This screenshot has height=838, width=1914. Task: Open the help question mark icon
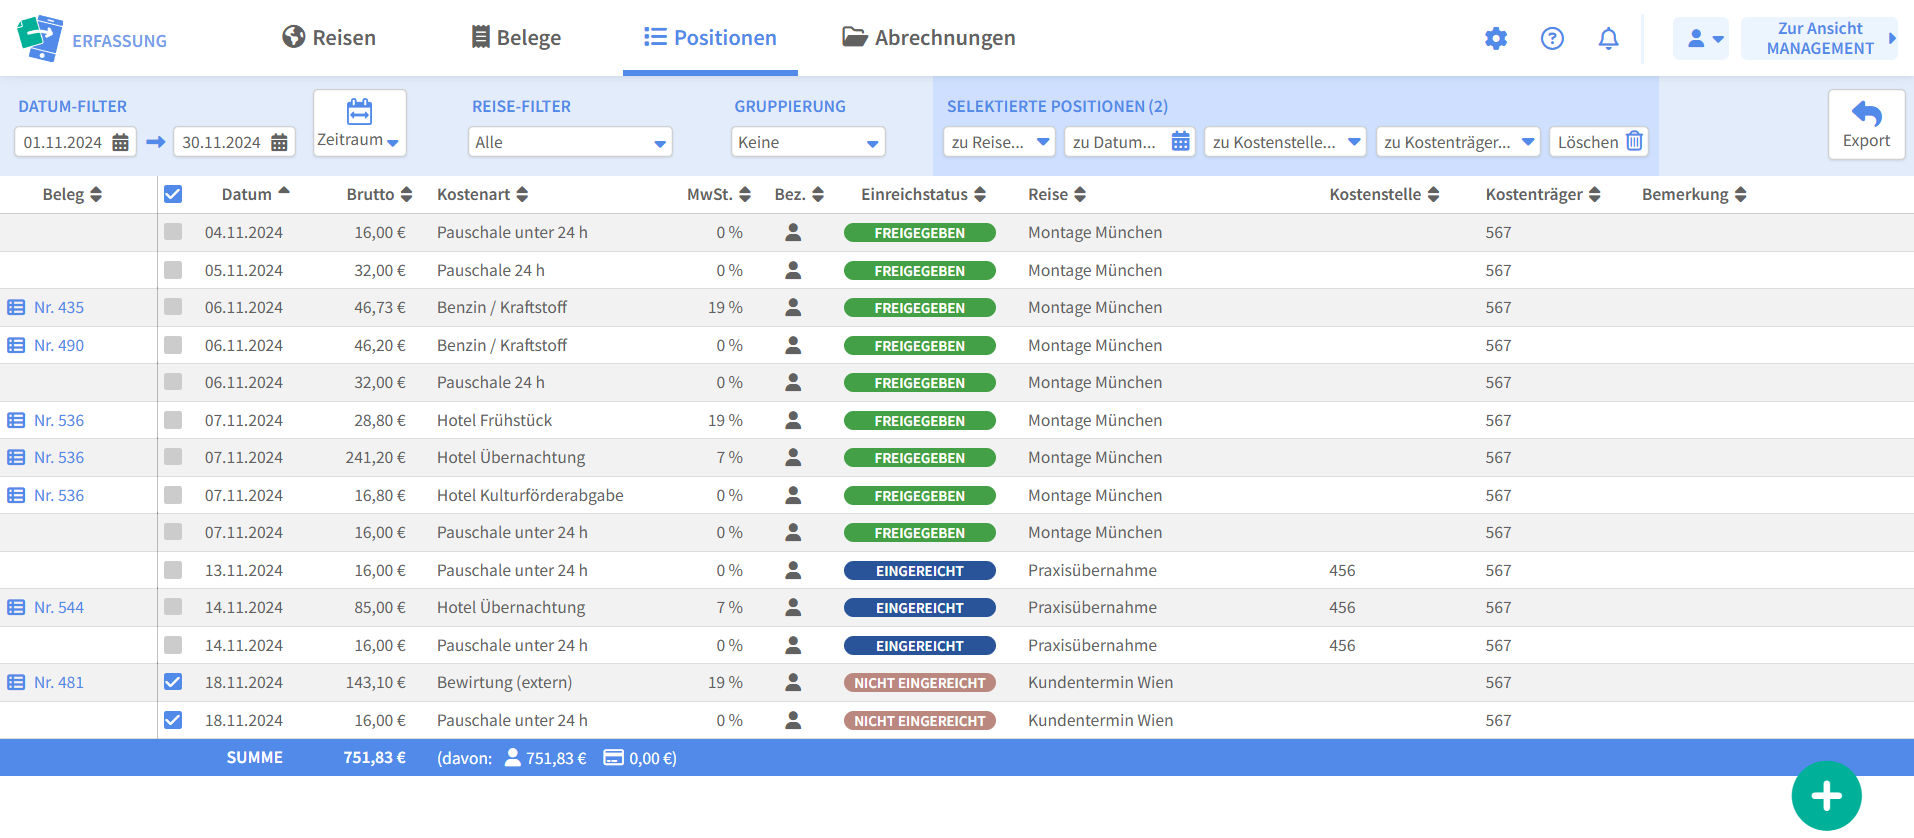1552,39
